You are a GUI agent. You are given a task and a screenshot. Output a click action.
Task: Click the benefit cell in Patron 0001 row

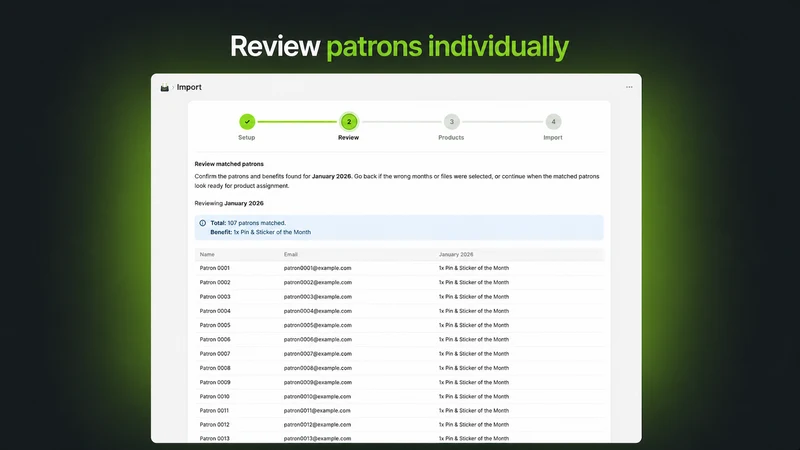(x=473, y=268)
